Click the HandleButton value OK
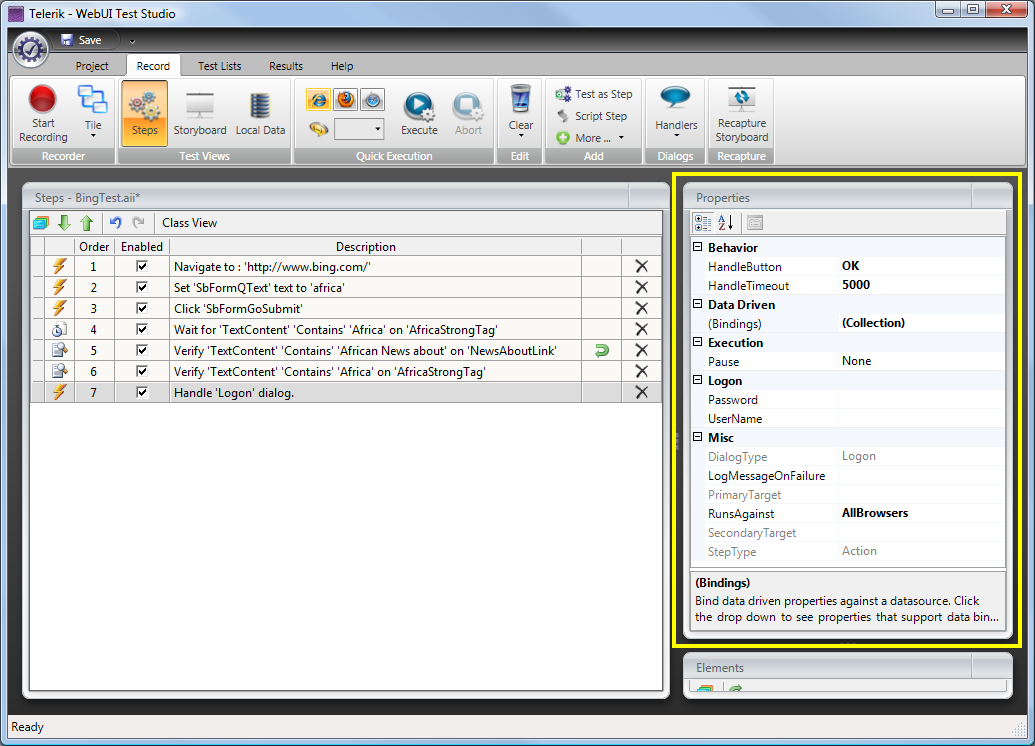The image size is (1035, 746). [921, 266]
